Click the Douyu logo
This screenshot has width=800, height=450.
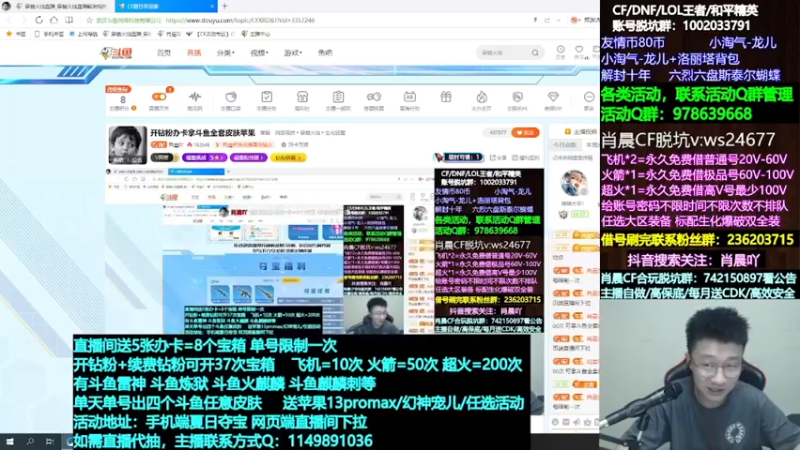[116, 53]
